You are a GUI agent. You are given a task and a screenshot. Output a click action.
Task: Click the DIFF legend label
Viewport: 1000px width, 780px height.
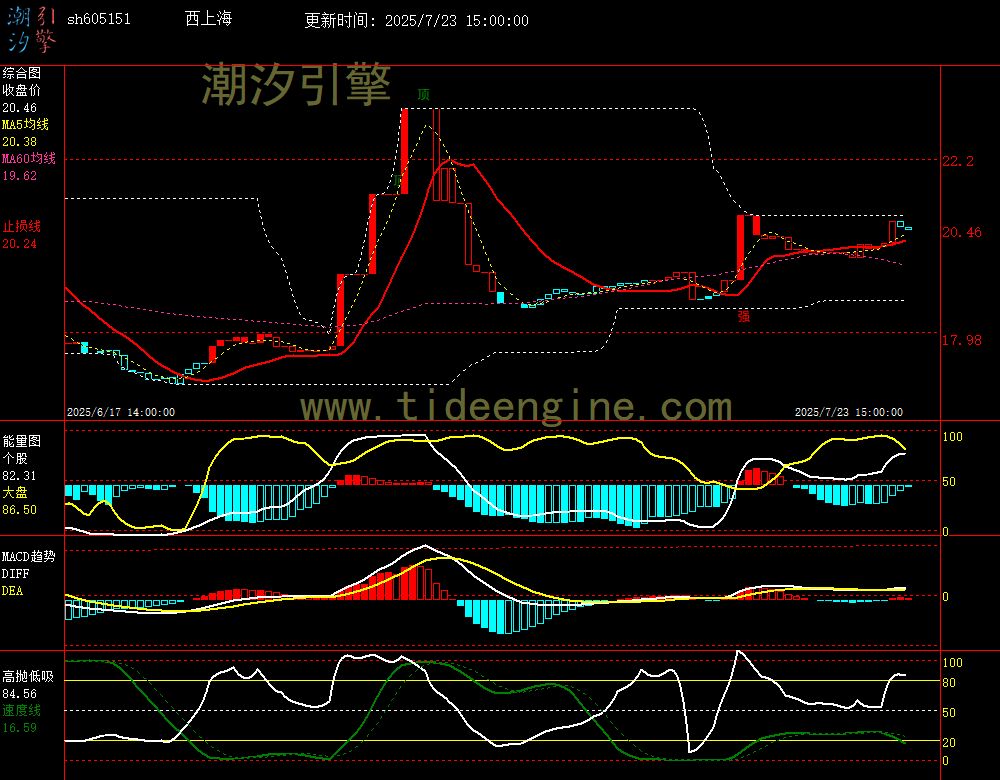[x=15, y=573]
